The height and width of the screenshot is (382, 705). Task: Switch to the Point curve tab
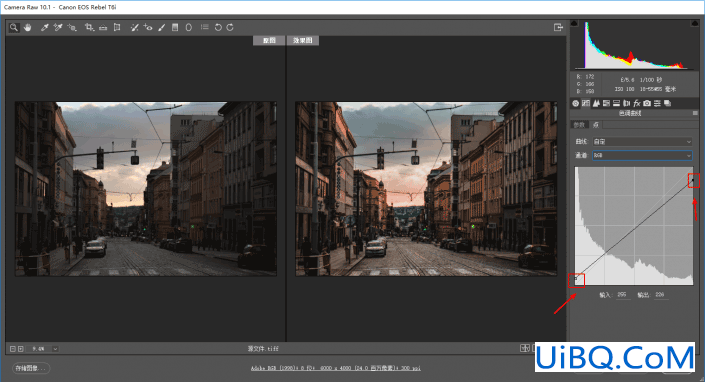coord(596,125)
